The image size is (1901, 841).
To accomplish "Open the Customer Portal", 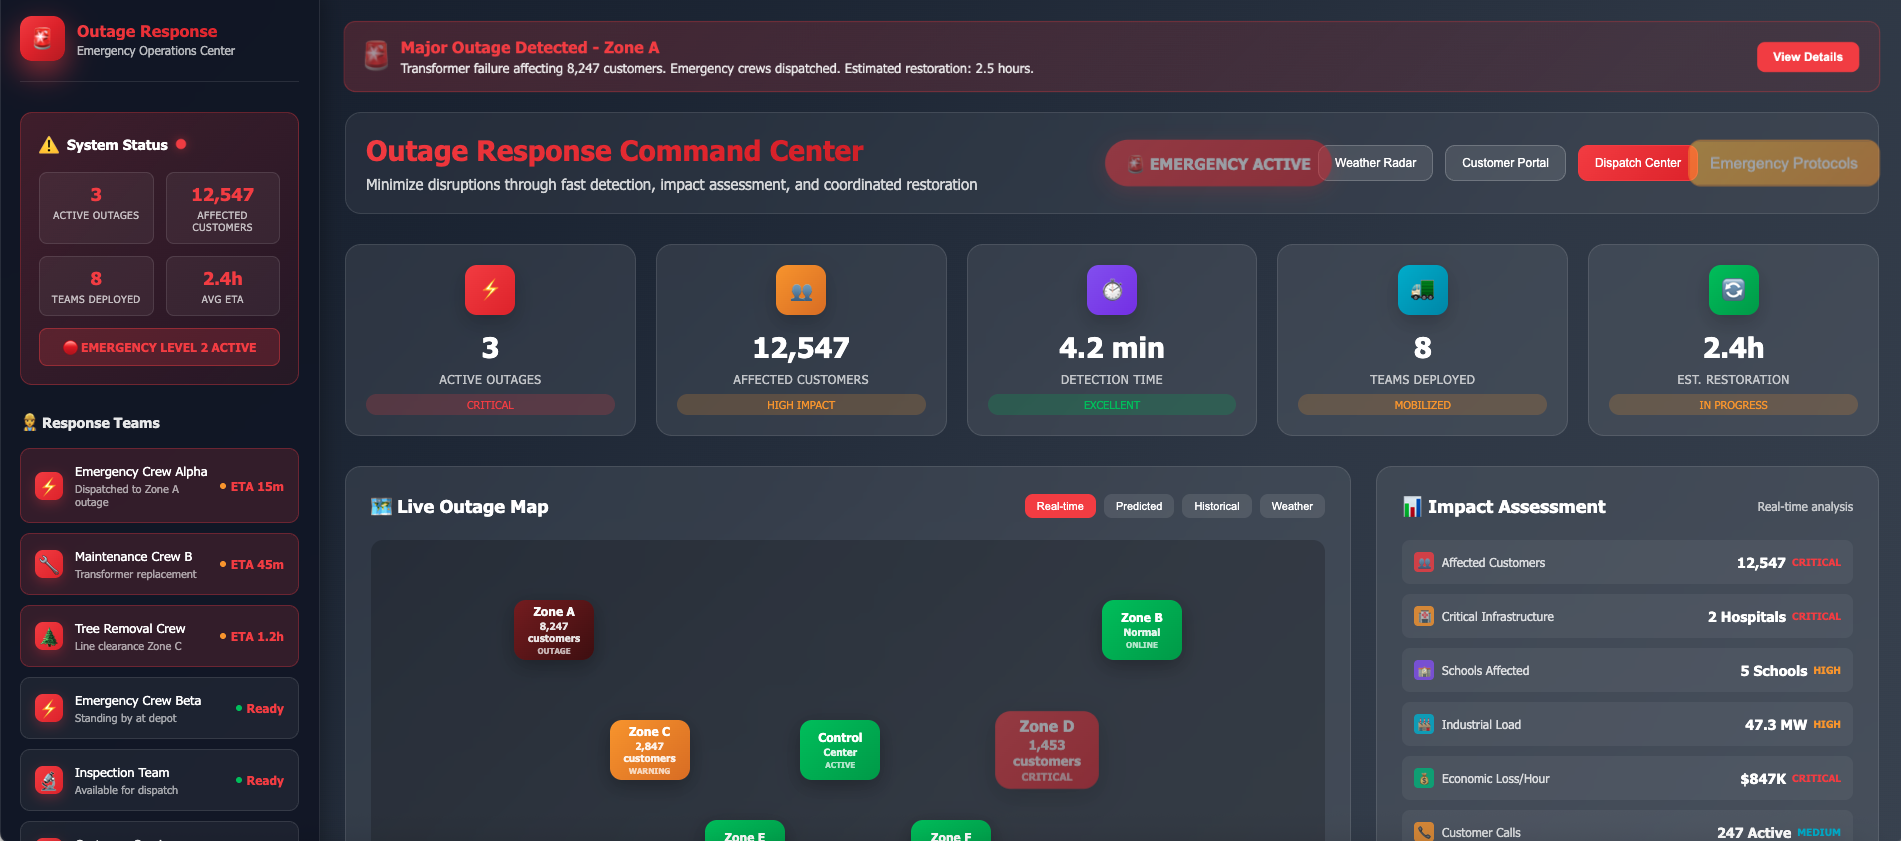I will 1505,163.
